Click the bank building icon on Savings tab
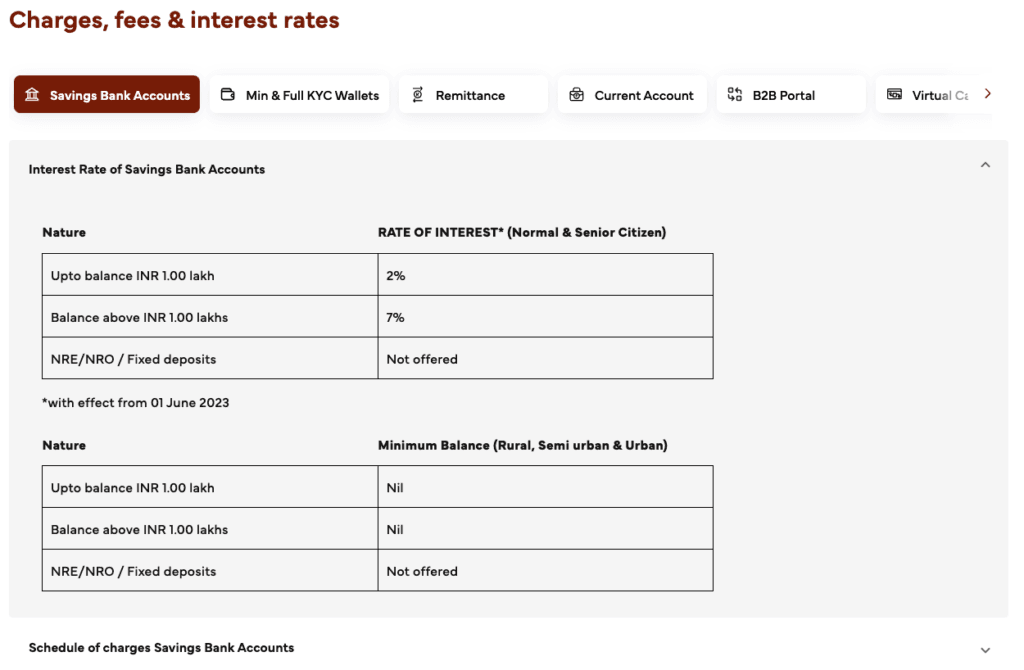Screen dimensions: 1024x670 tap(32, 95)
